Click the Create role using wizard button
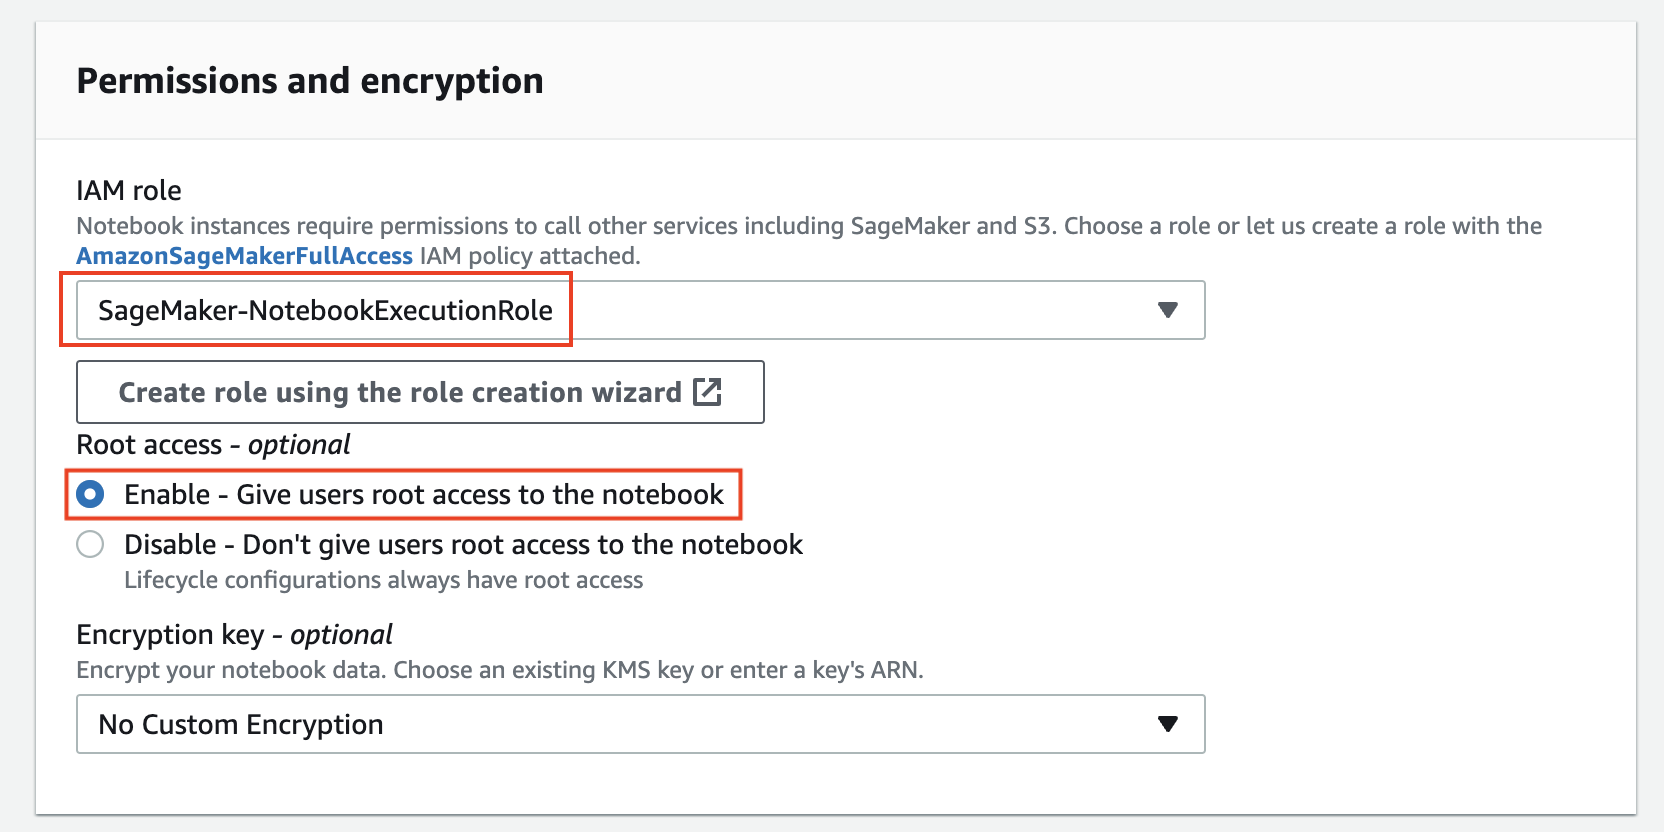This screenshot has width=1664, height=832. [x=420, y=392]
